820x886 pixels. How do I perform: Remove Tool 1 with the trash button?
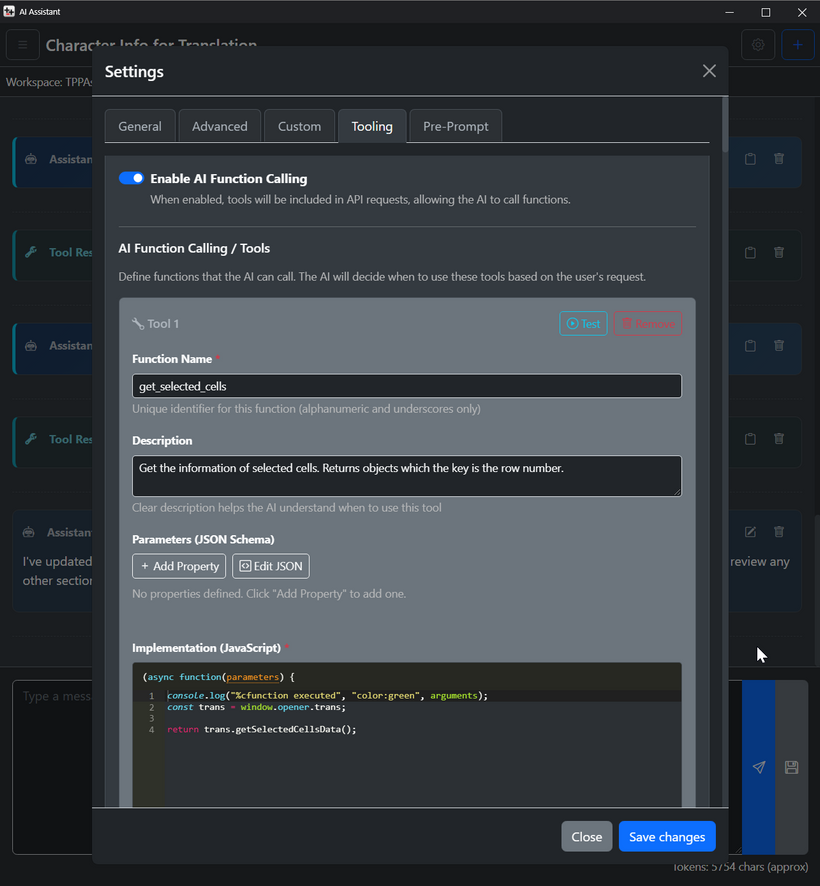click(648, 323)
